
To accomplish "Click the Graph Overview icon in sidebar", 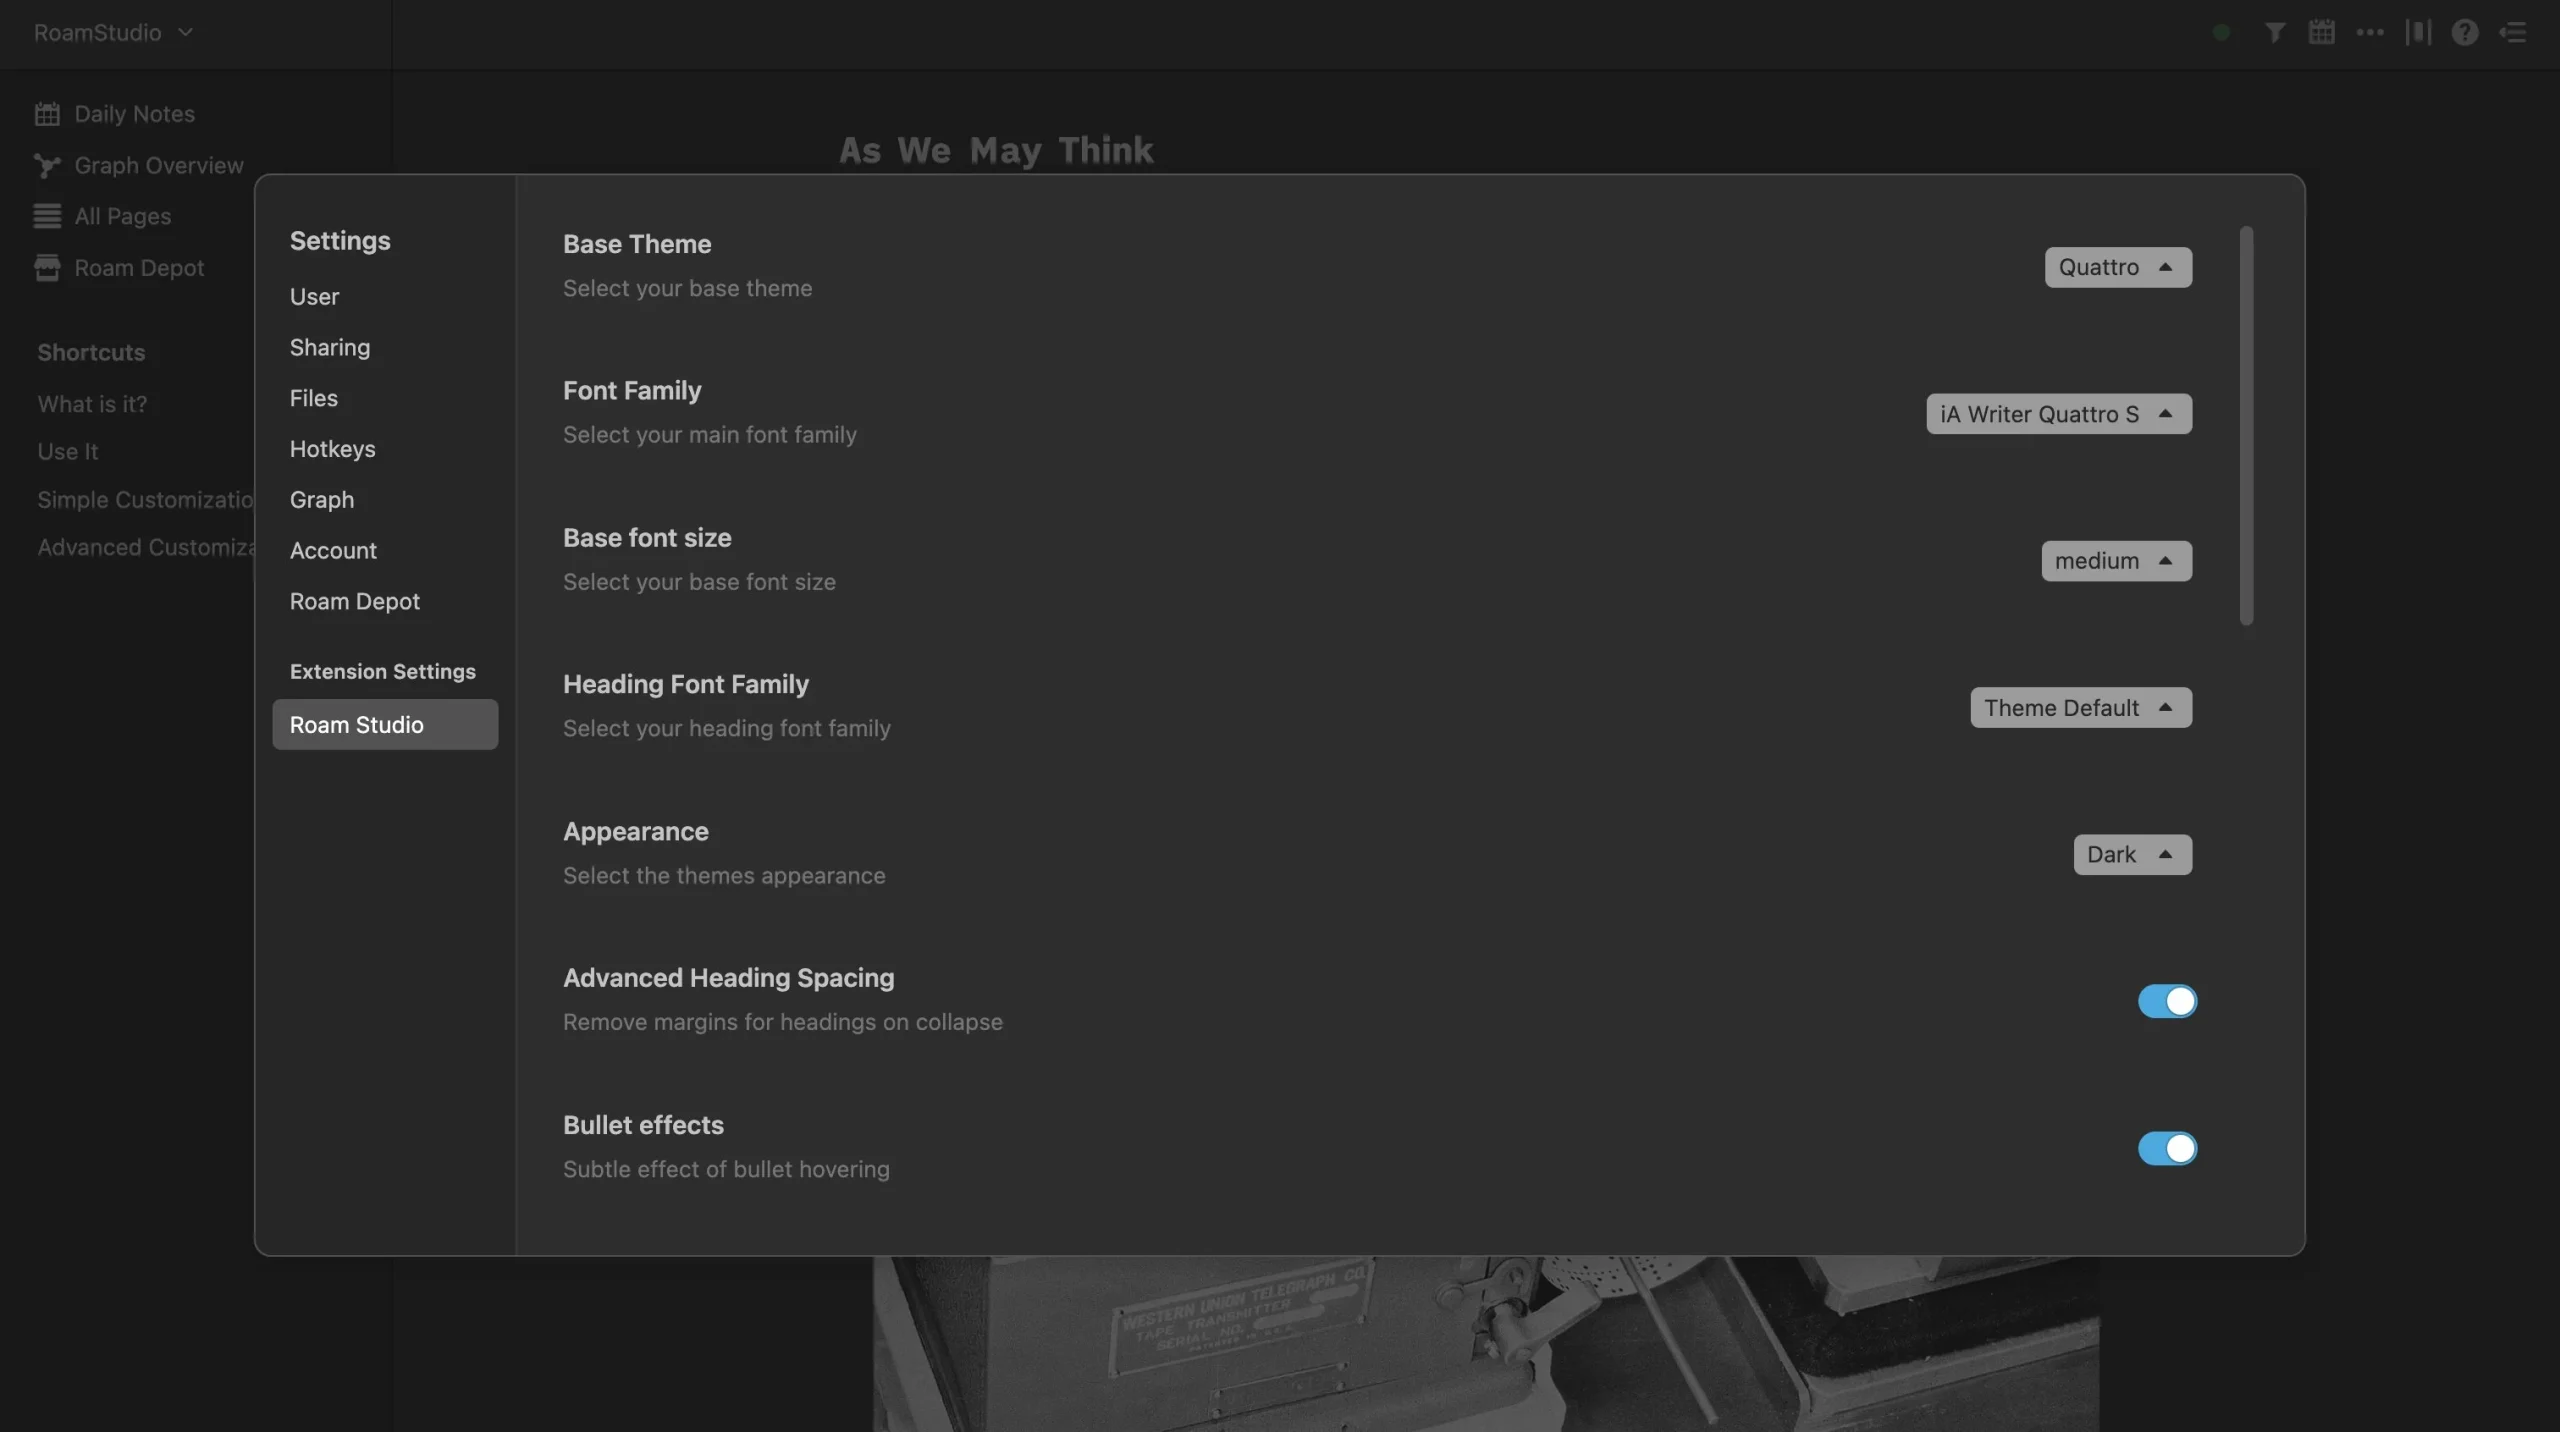I will pyautogui.click(x=47, y=166).
